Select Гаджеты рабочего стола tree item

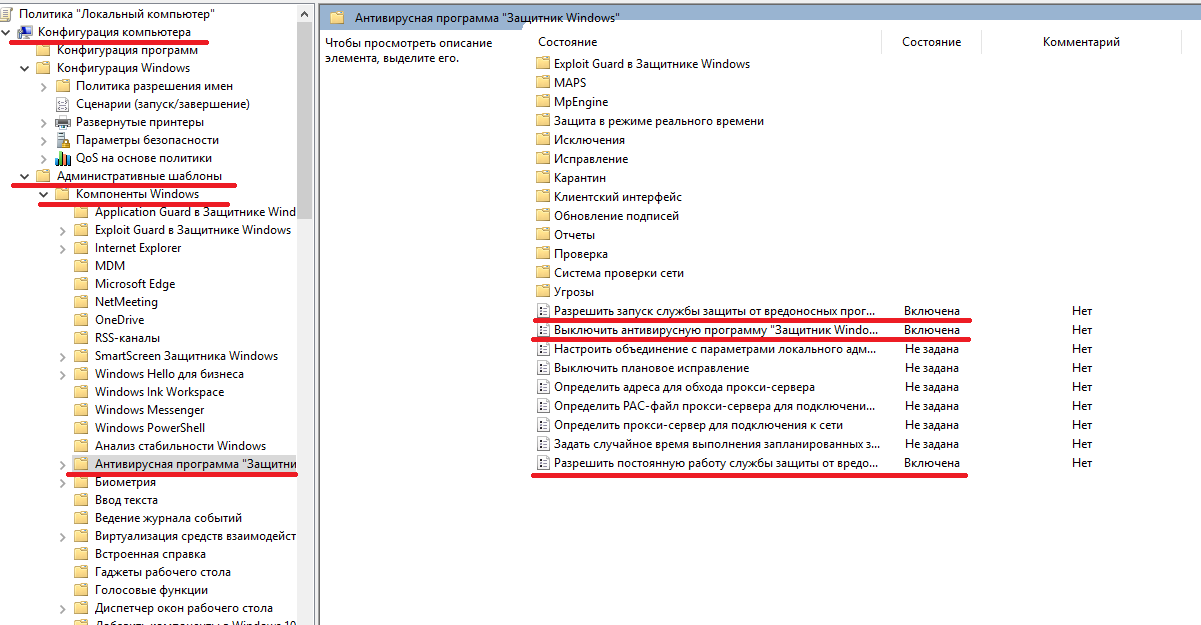(x=163, y=572)
